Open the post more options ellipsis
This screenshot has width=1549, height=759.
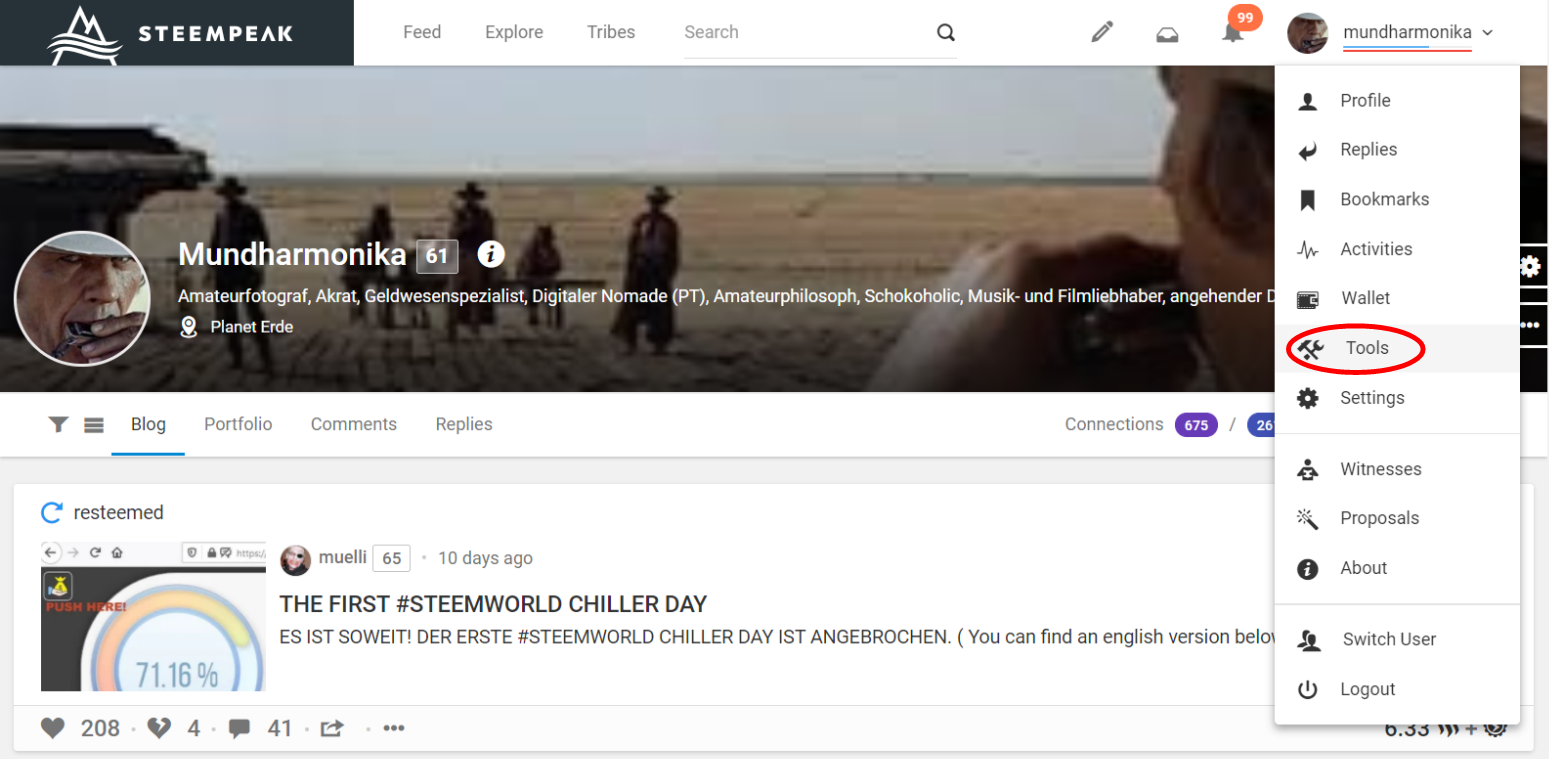click(x=394, y=728)
